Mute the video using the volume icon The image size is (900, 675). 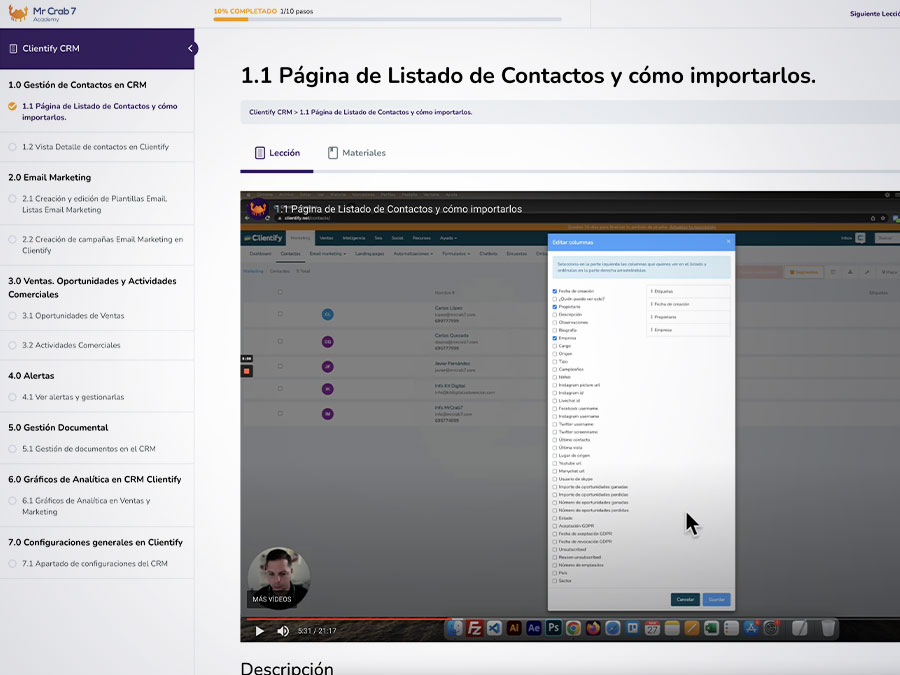281,631
